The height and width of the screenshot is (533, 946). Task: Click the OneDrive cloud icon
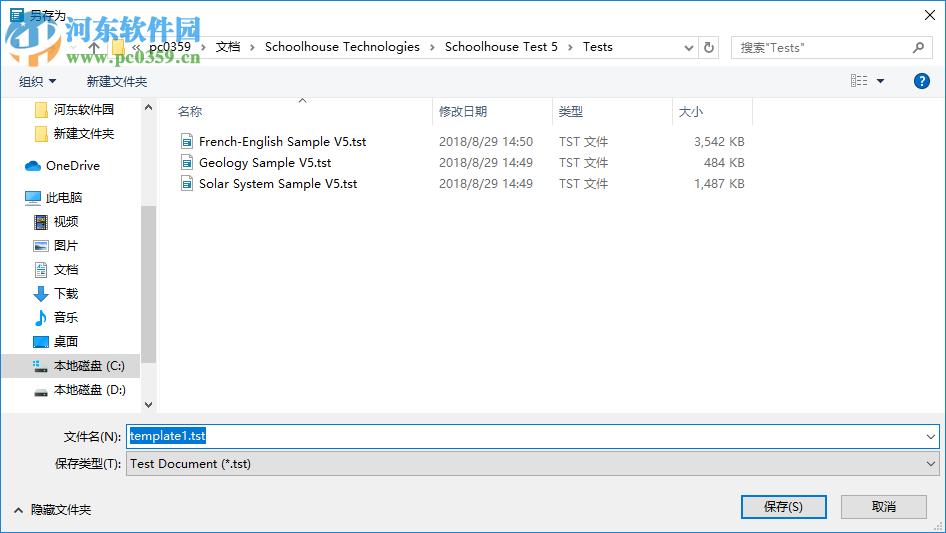pyautogui.click(x=33, y=165)
